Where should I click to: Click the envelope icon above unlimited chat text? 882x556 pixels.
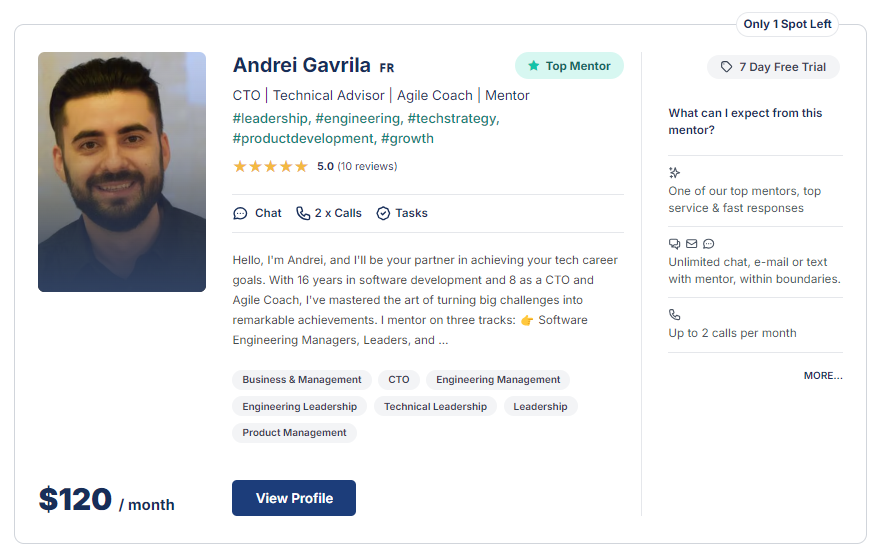tap(692, 244)
